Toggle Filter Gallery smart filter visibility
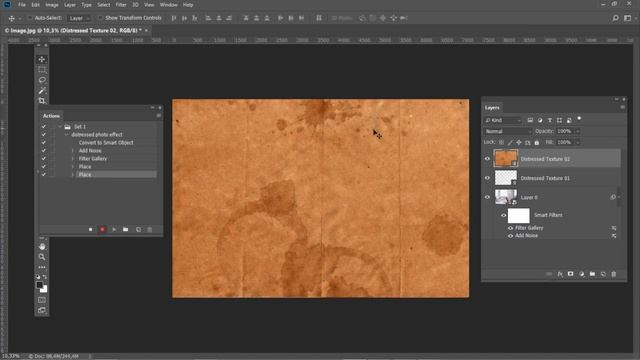The width and height of the screenshot is (640, 360). pos(510,228)
